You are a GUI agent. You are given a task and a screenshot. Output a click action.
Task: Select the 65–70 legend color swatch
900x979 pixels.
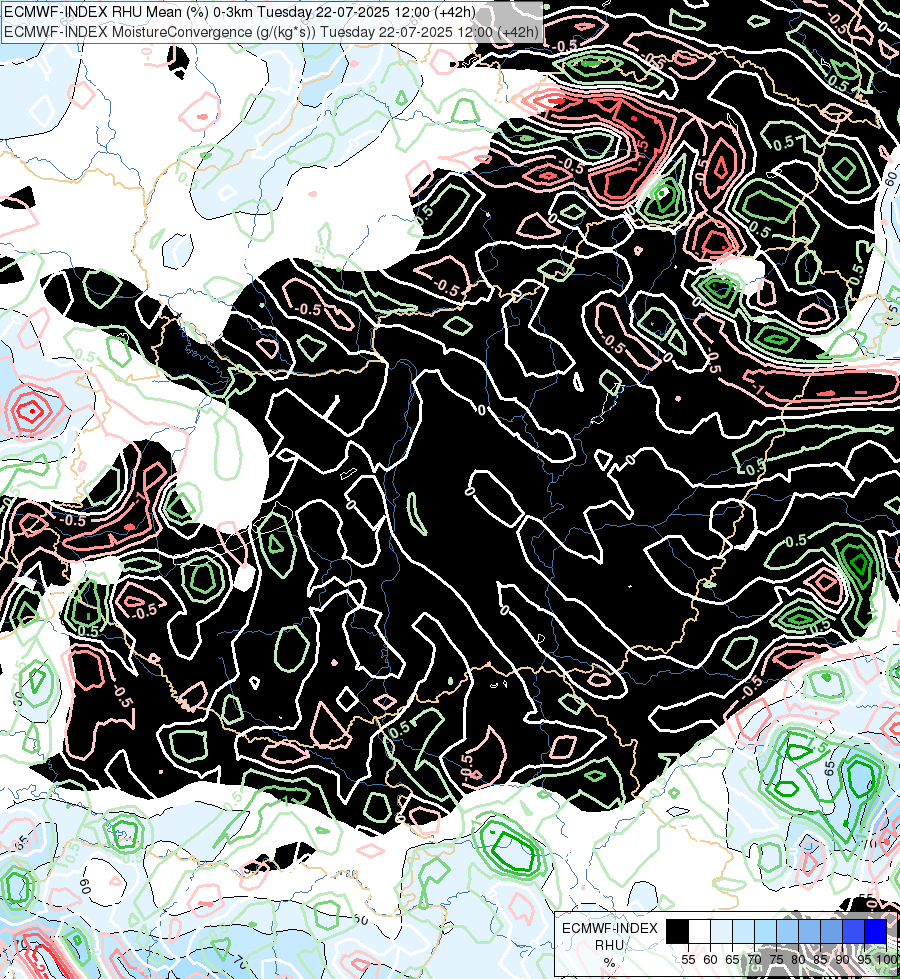(x=743, y=931)
